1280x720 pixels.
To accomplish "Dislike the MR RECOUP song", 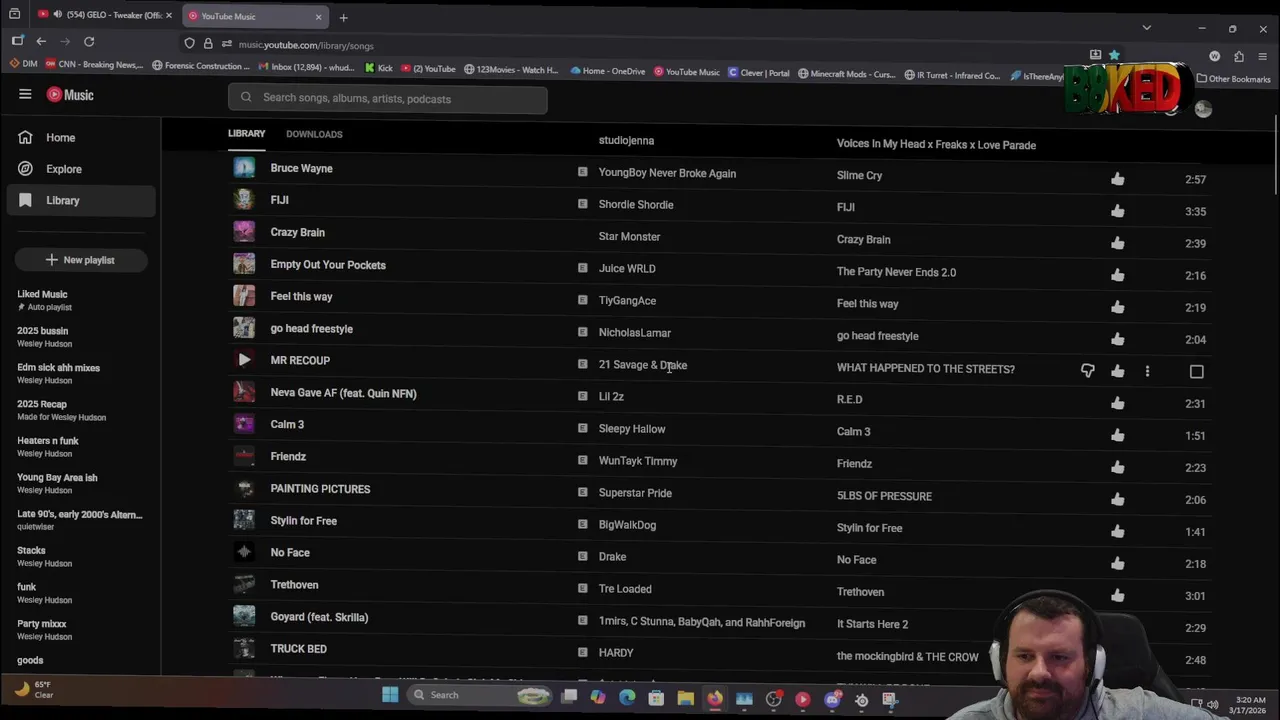I will click(1088, 371).
